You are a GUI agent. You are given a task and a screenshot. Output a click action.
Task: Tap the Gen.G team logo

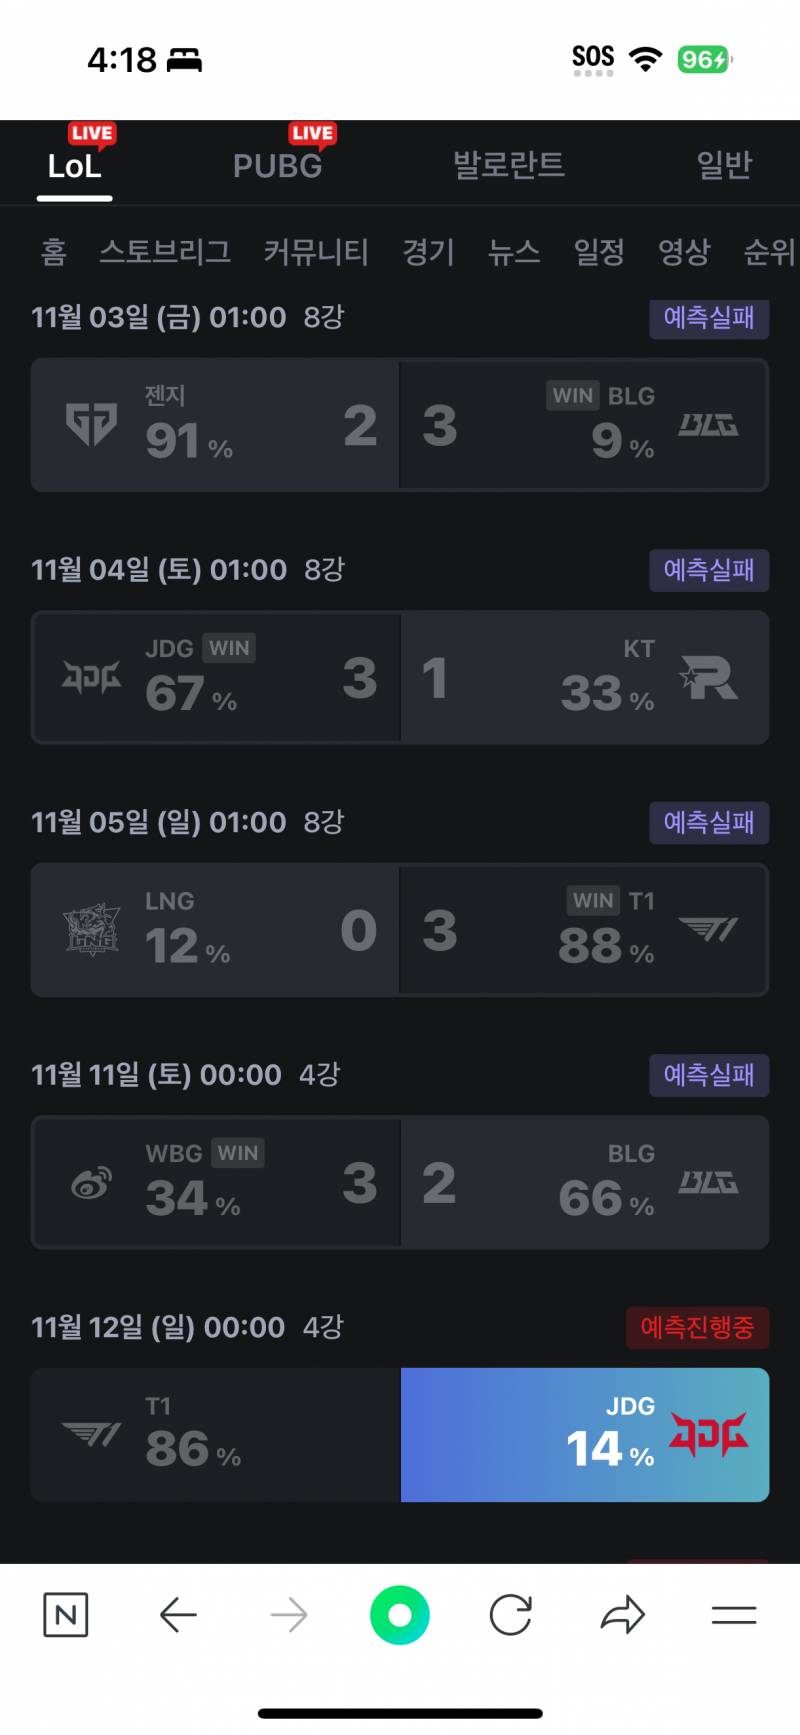click(x=91, y=425)
